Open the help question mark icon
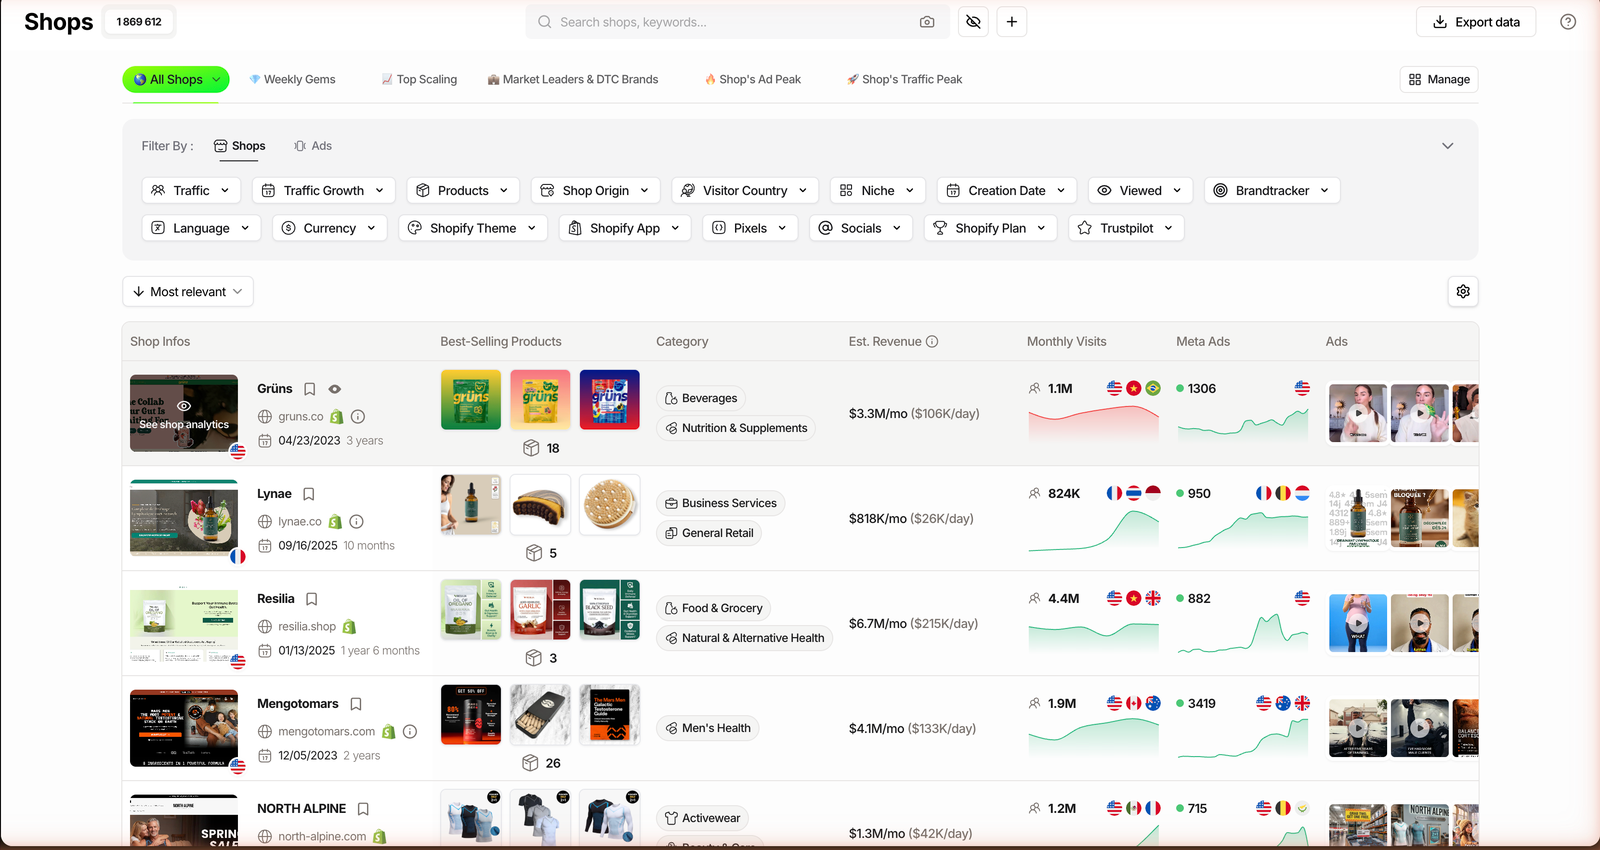 1568,22
